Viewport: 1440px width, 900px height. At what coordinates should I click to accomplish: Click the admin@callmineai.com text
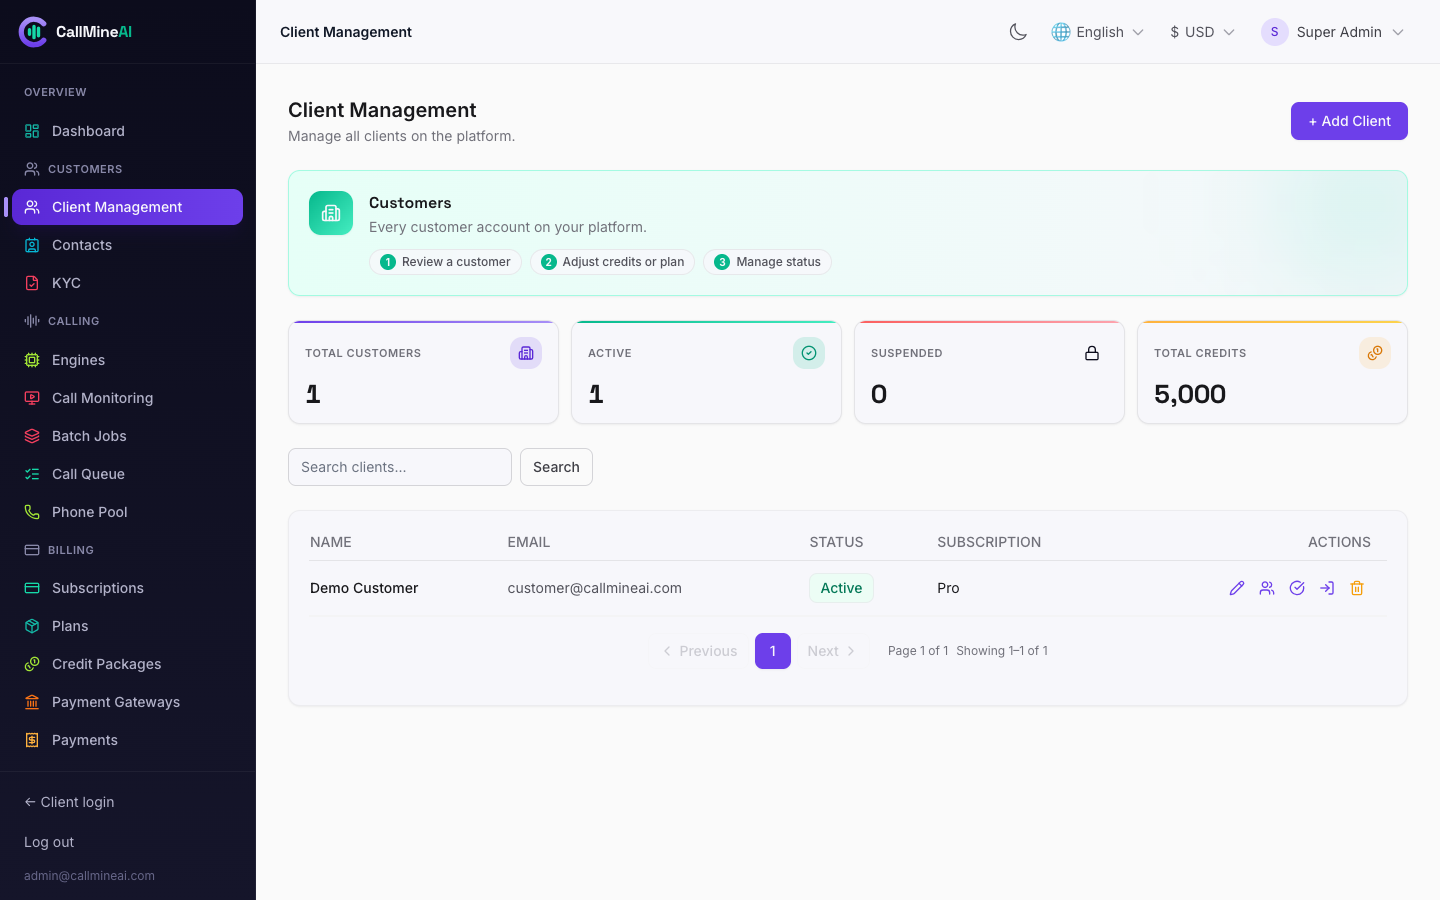[x=89, y=876]
